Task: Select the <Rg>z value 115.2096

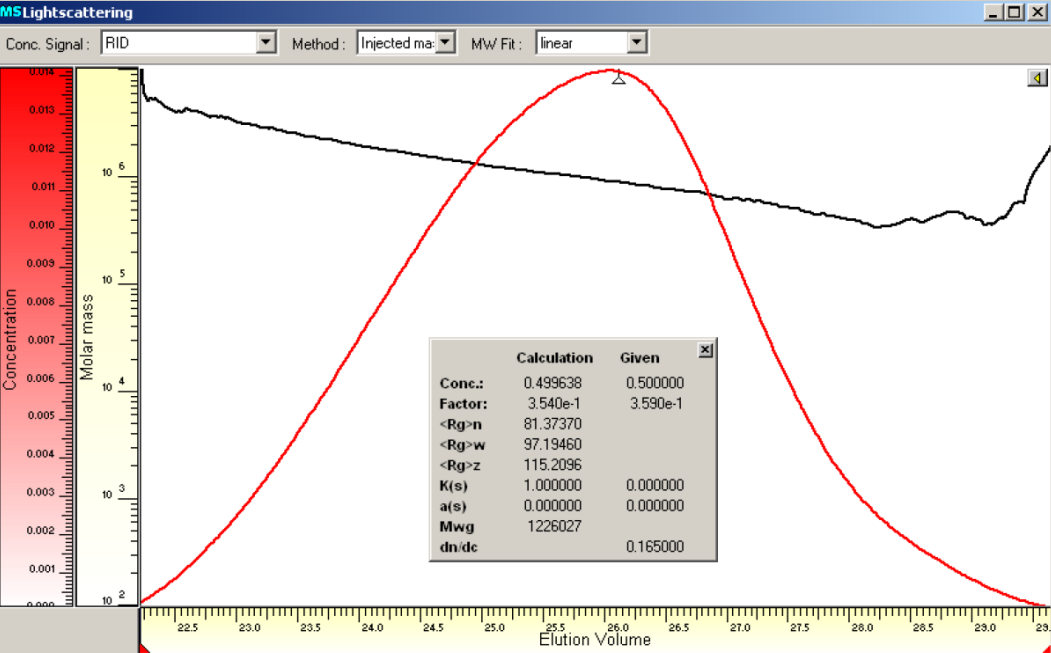Action: tap(553, 465)
